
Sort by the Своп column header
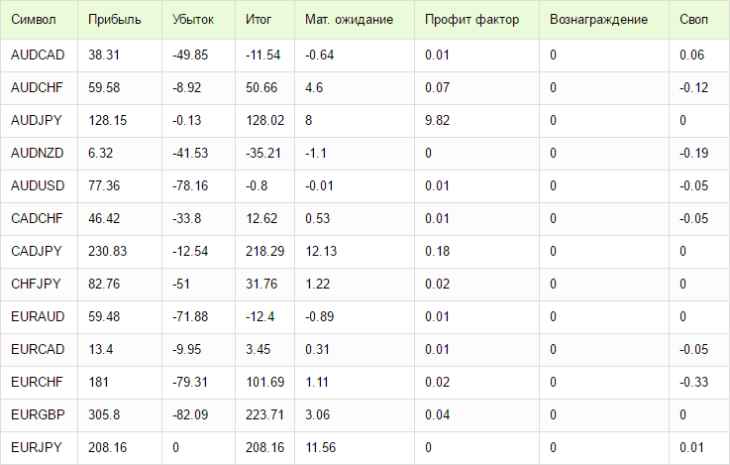click(693, 20)
